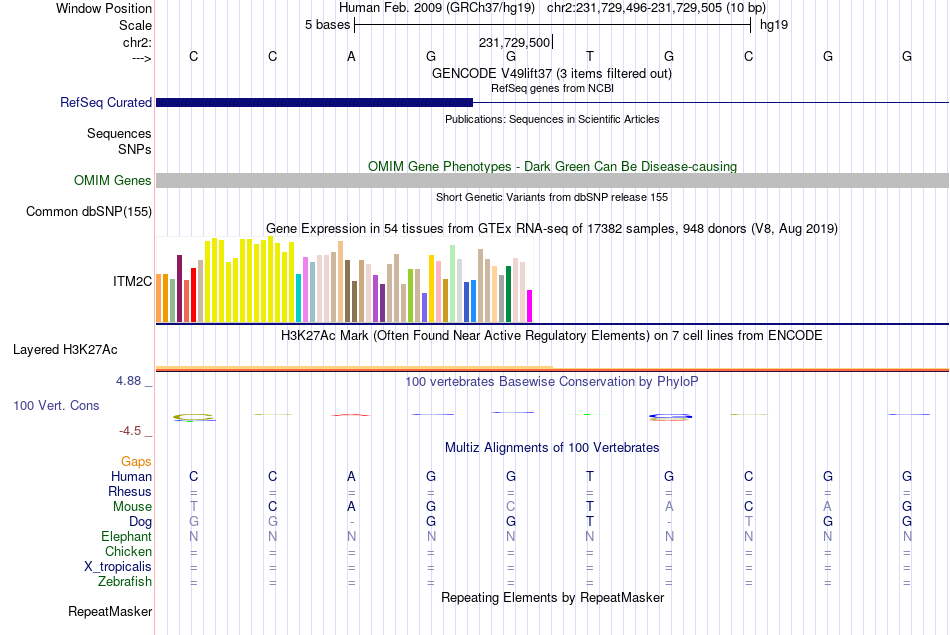Select the Elephant species row label
The height and width of the screenshot is (635, 950).
click(x=126, y=536)
